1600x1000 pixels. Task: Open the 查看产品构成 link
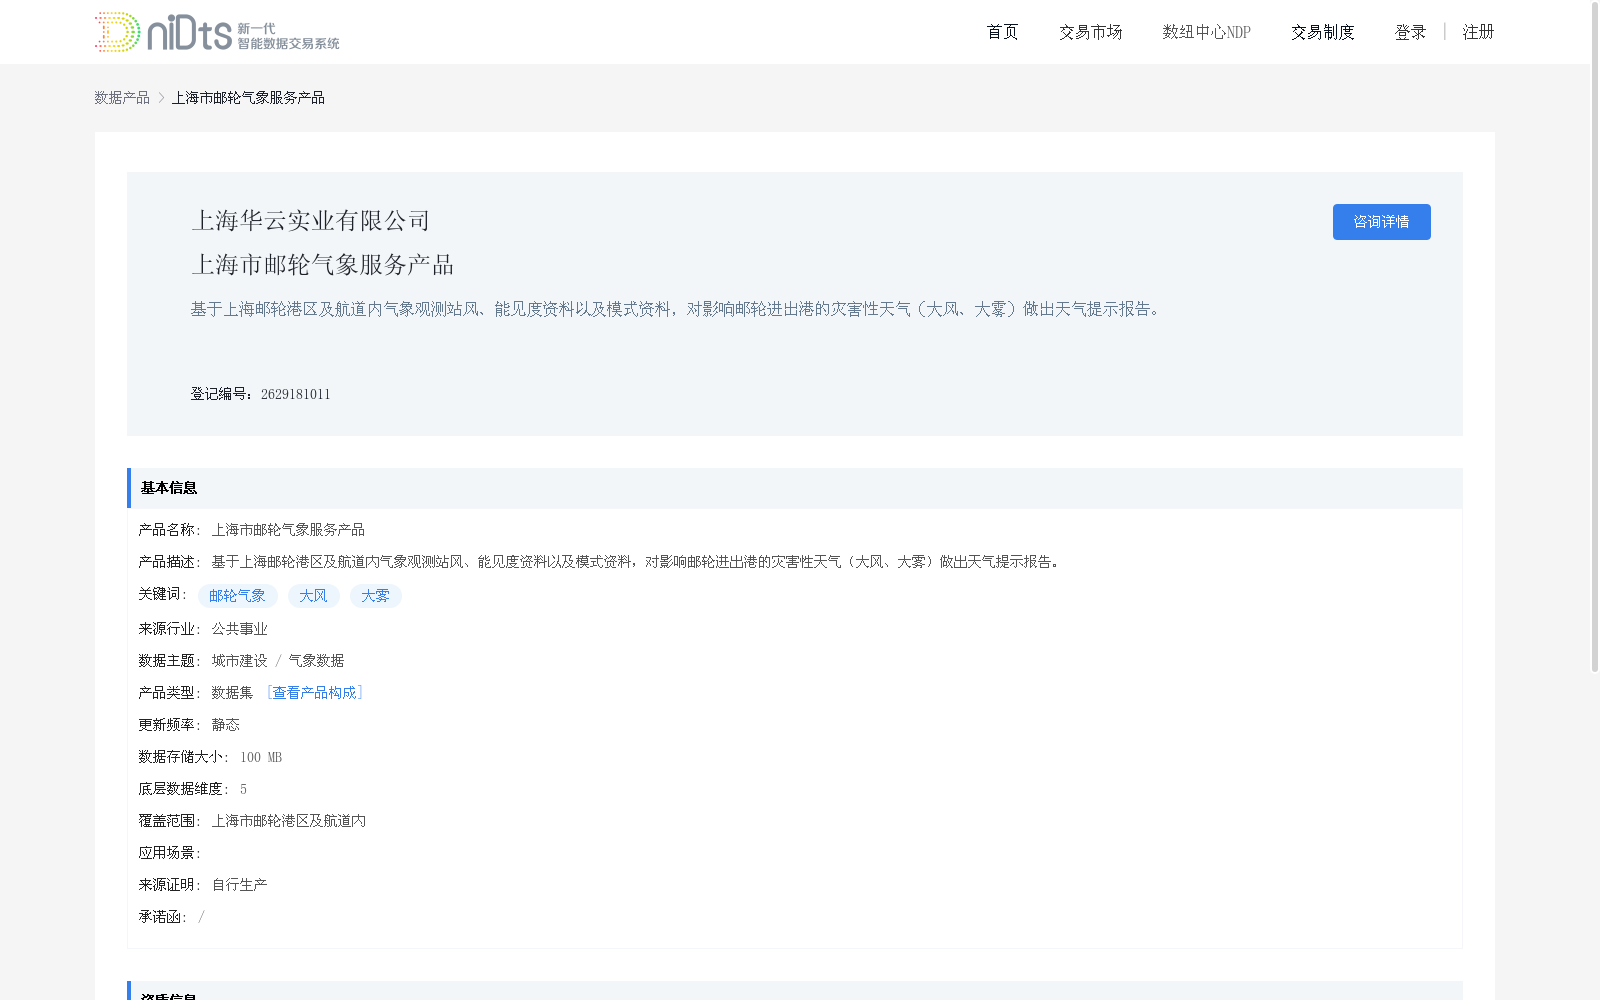click(x=314, y=692)
